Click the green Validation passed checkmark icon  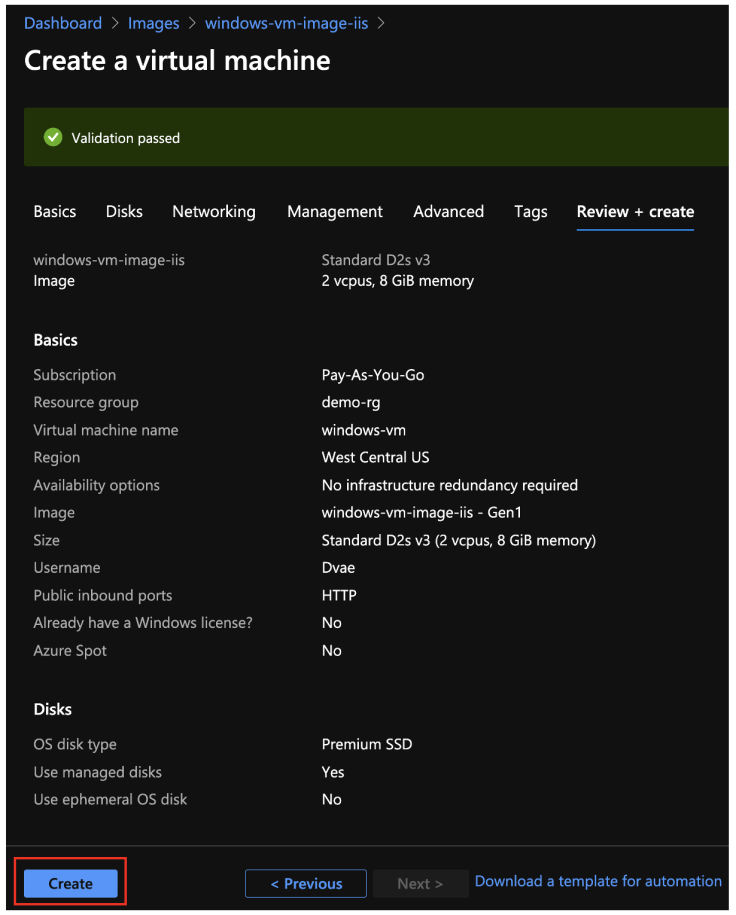click(53, 138)
